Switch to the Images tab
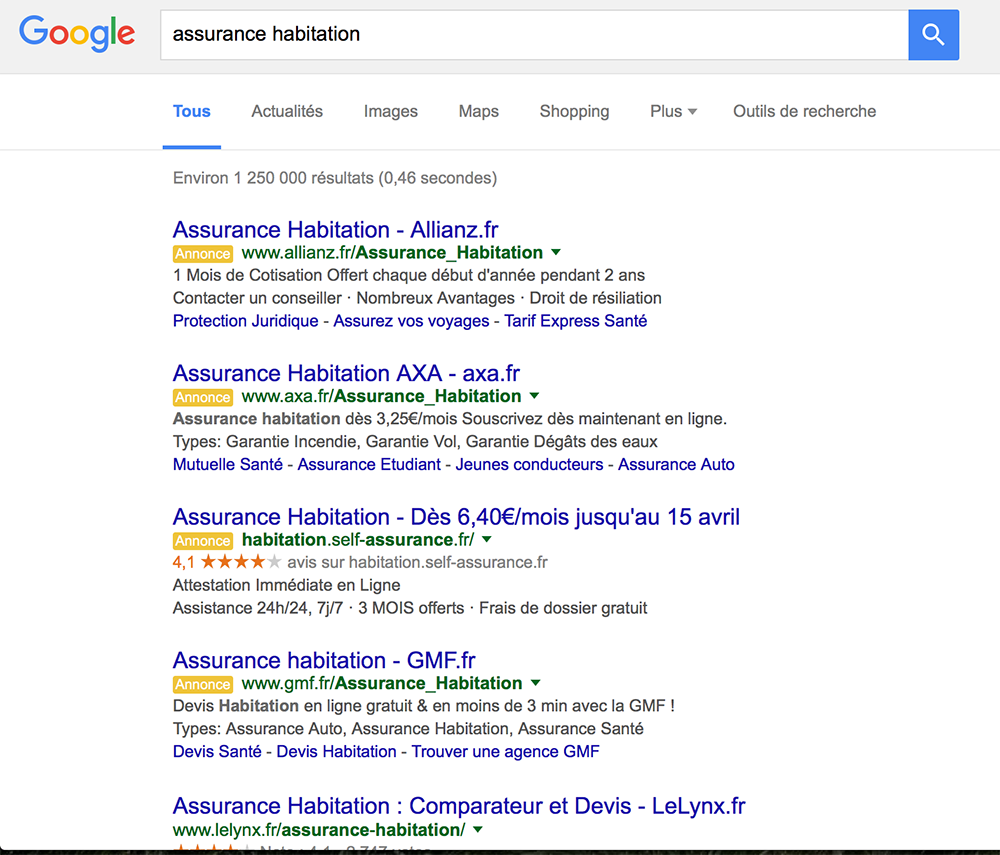The image size is (1000, 855). (390, 112)
